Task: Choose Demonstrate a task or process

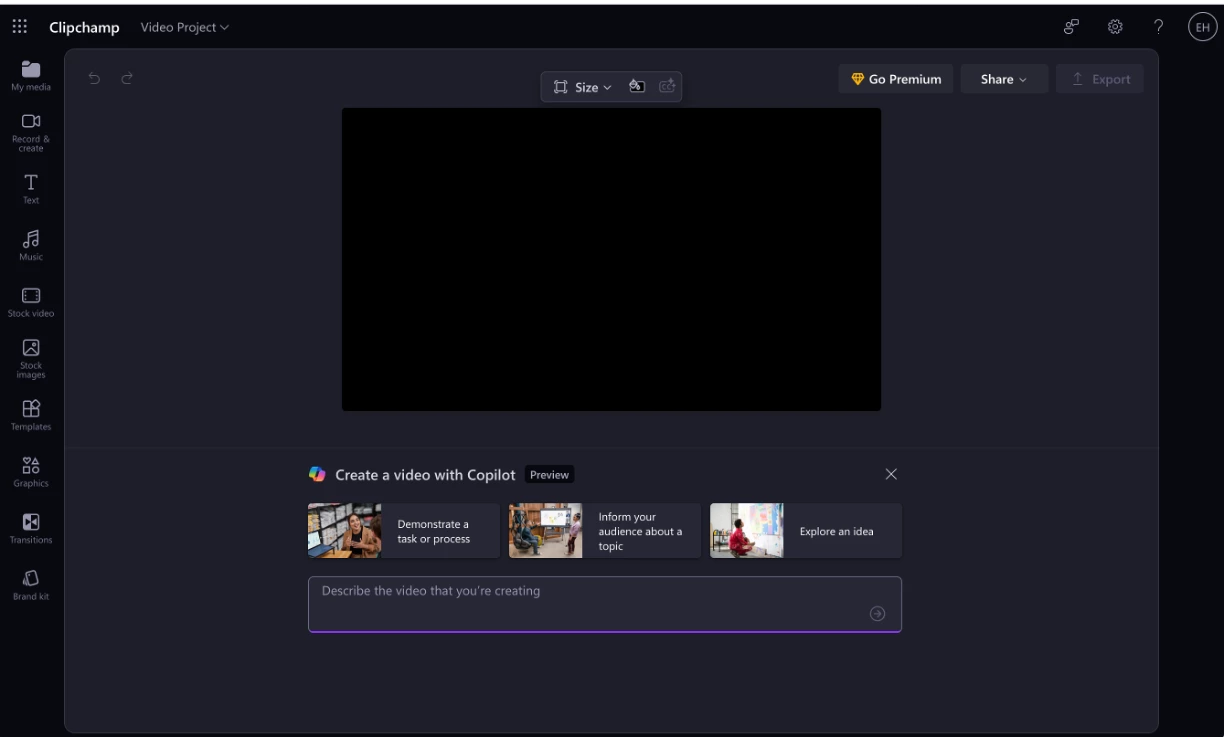Action: [404, 531]
